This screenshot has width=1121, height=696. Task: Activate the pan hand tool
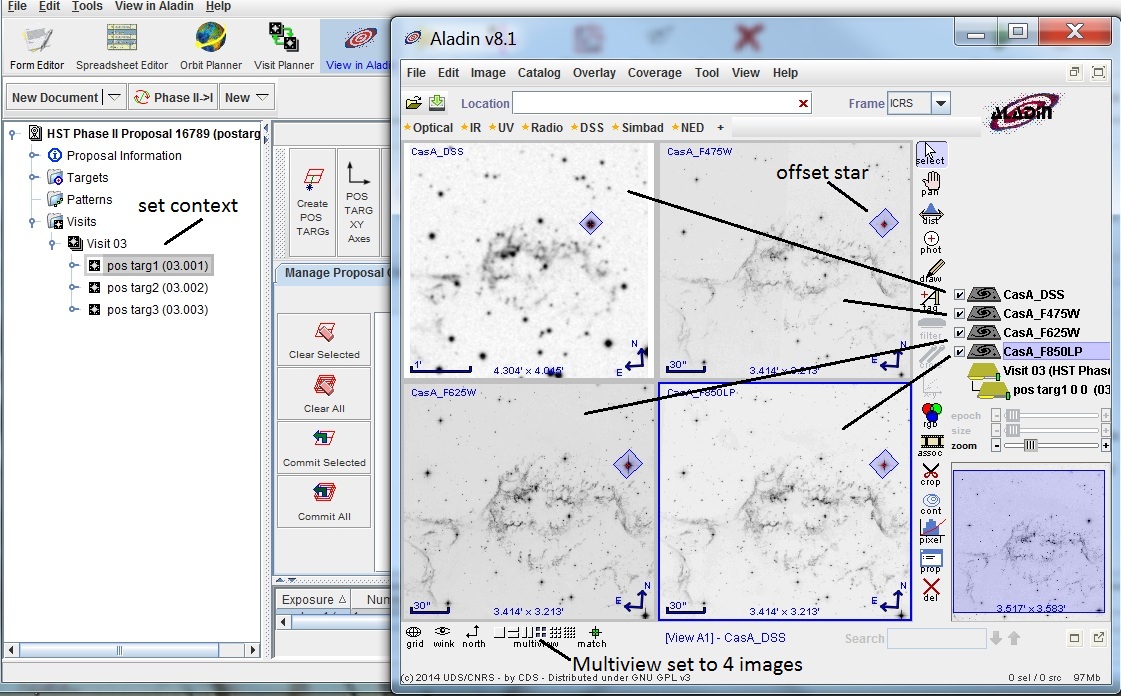(931, 183)
